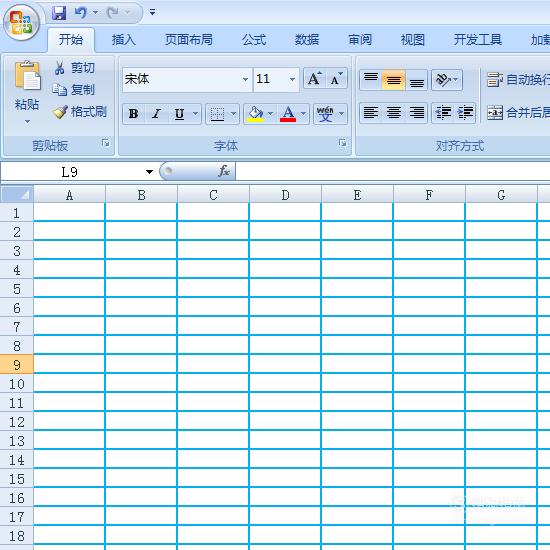Switch to the 插入 tab

pos(123,39)
